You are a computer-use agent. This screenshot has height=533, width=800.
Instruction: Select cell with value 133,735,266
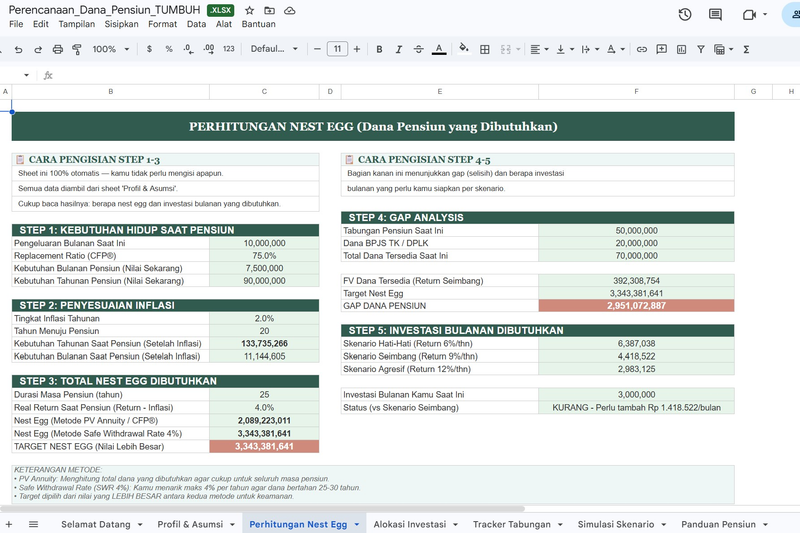(264, 344)
